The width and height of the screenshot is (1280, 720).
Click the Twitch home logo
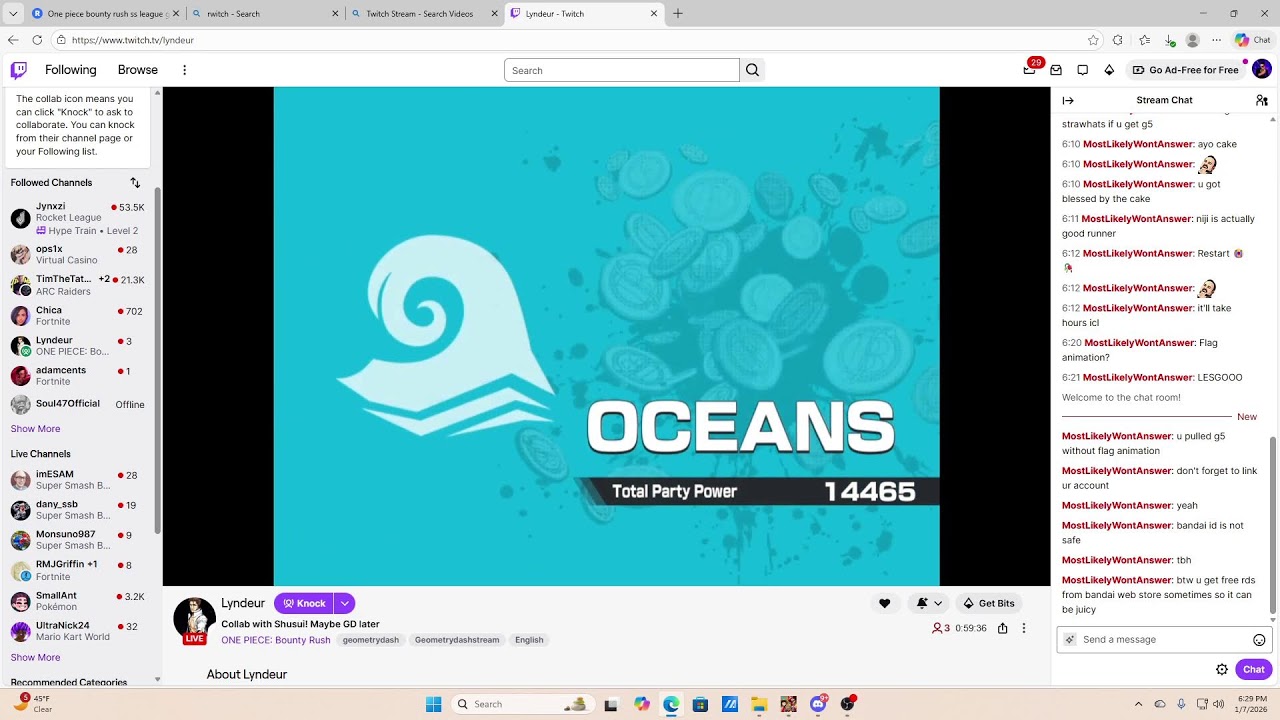coord(19,70)
